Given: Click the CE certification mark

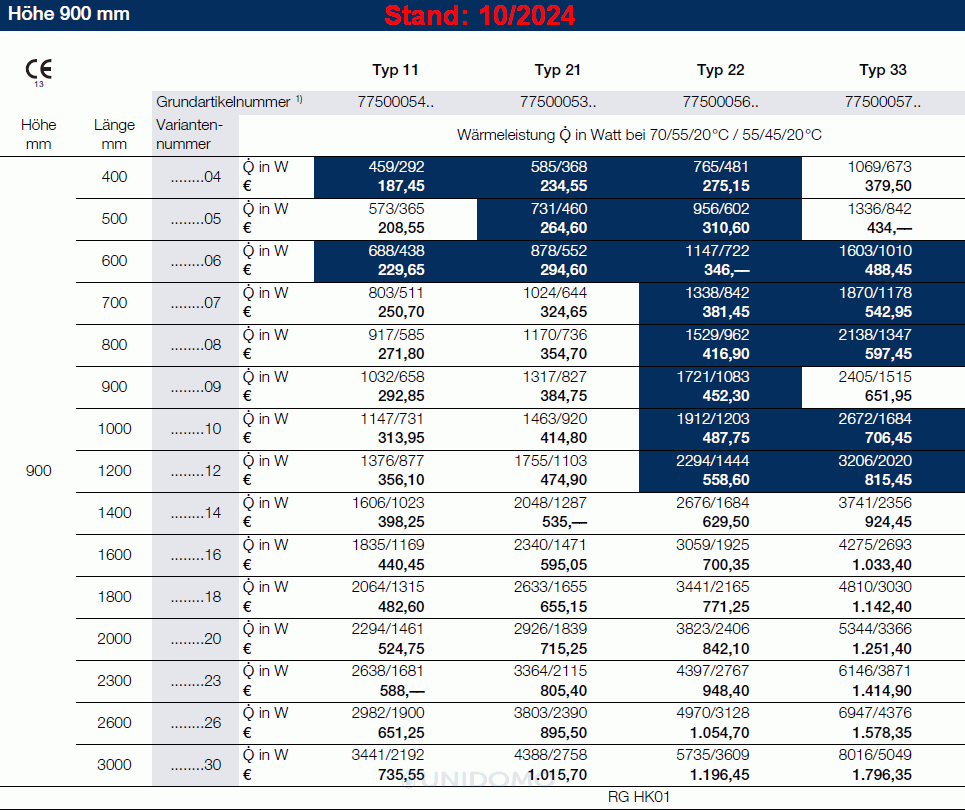Looking at the screenshot, I should [39, 70].
